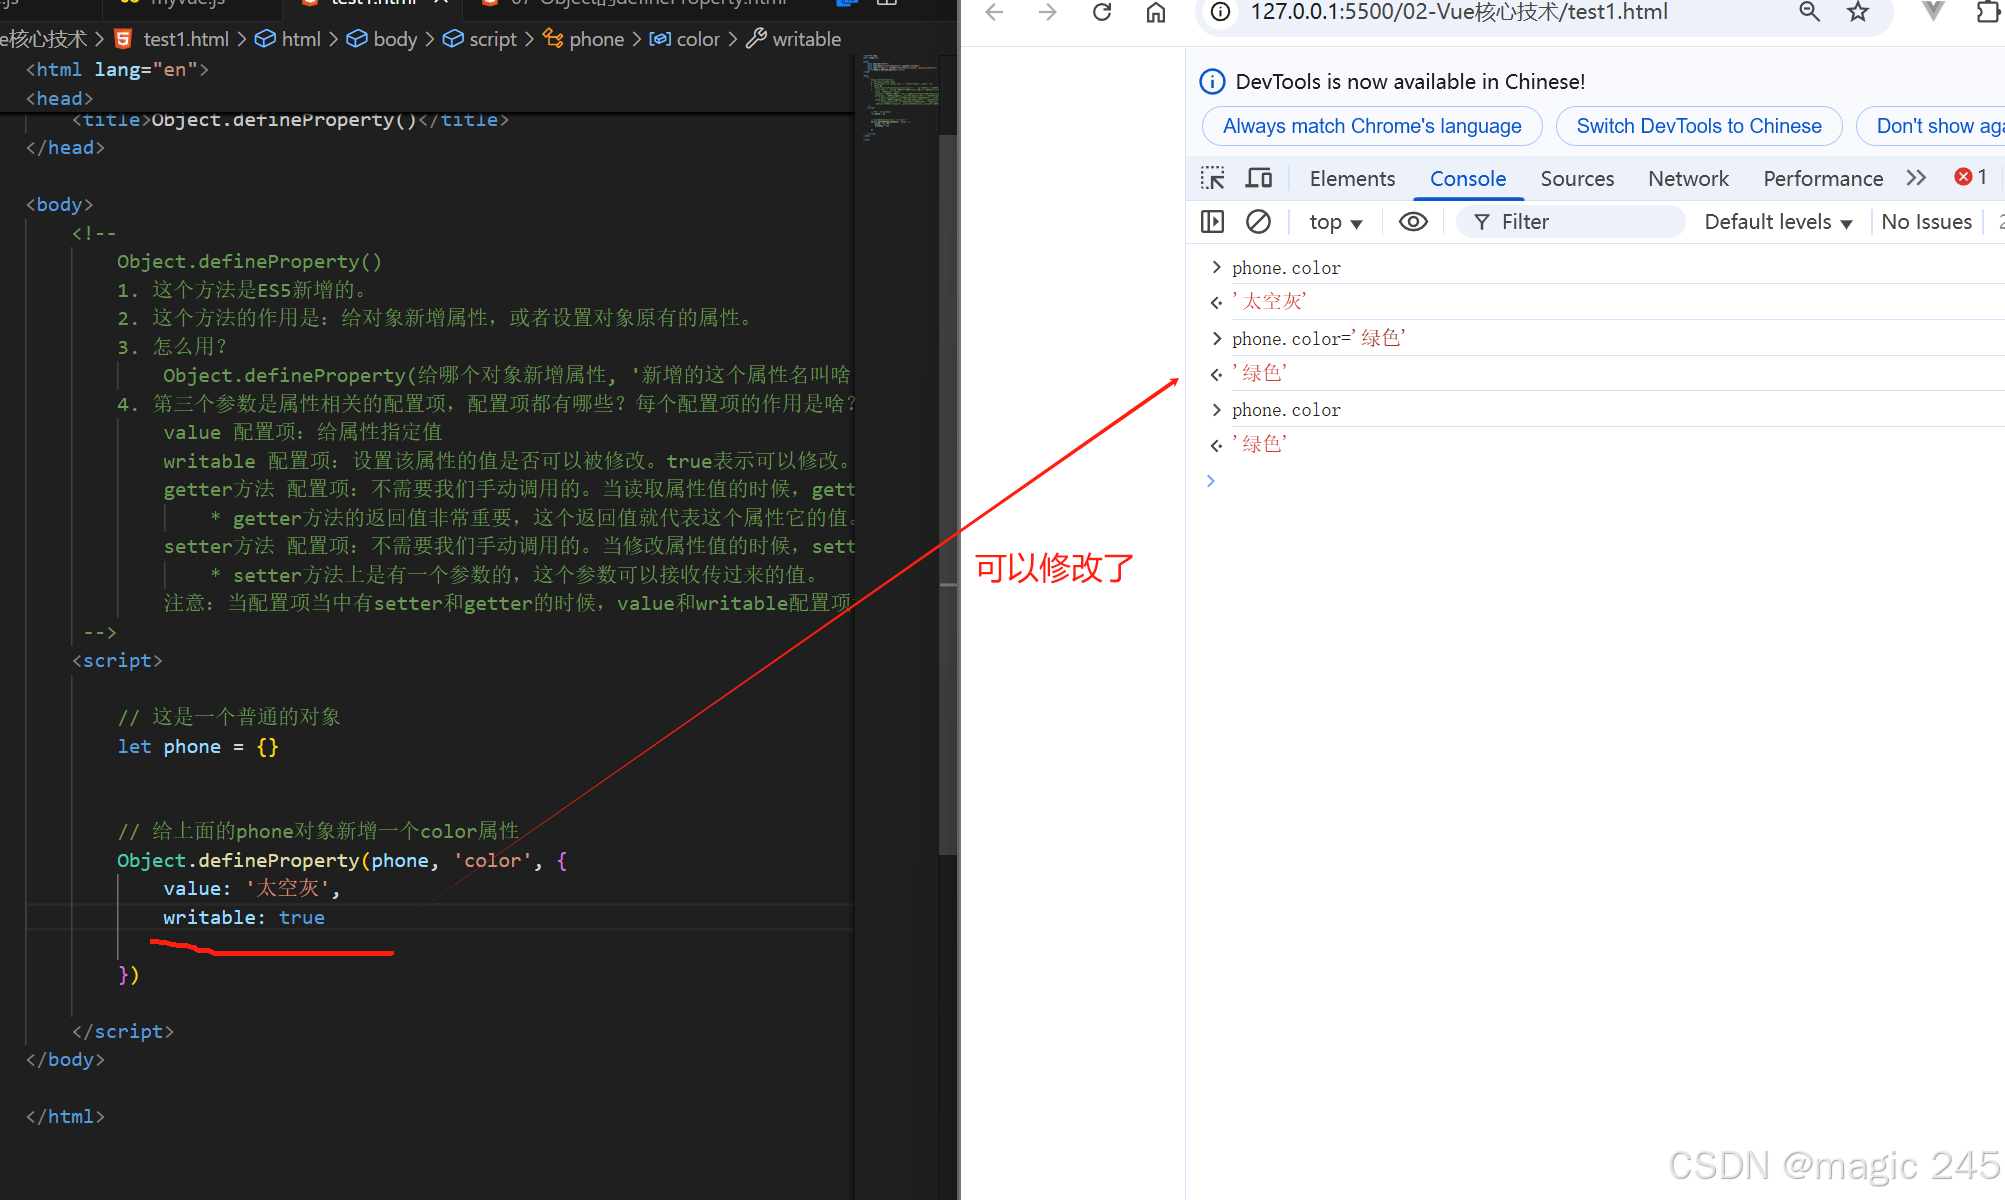
Task: Toggle the console sidebar panel icon
Action: (1212, 222)
